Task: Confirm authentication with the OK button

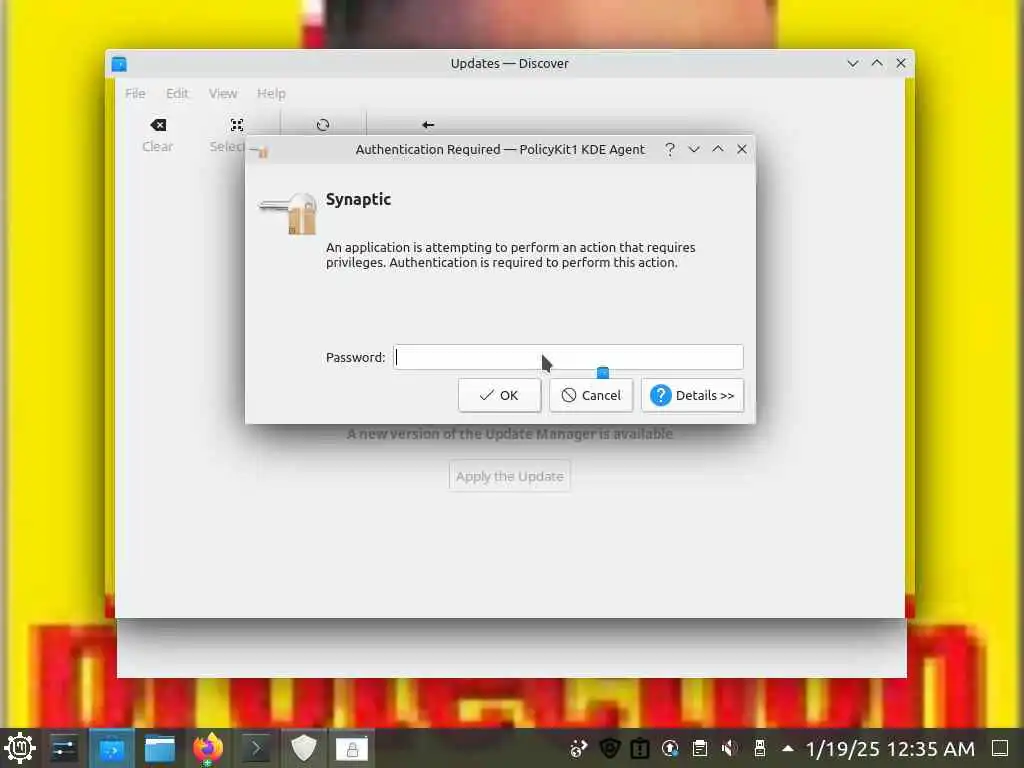Action: point(500,395)
